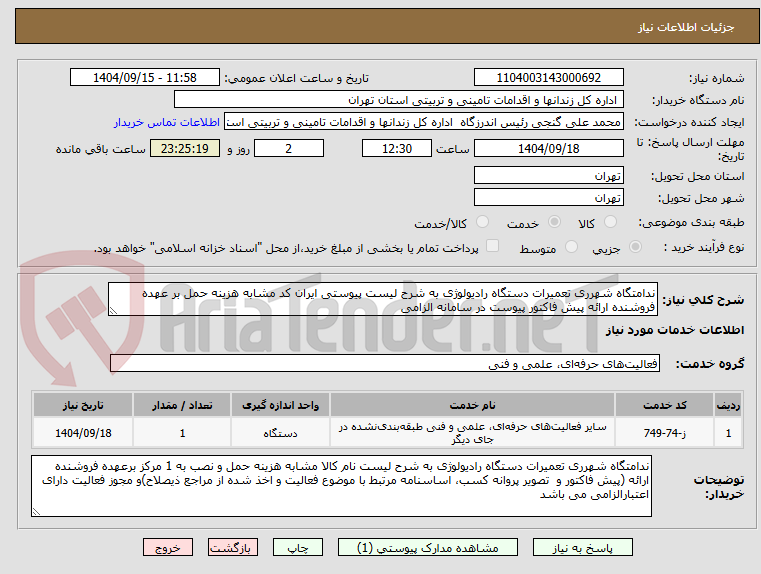761x574 pixels.
Task: Click the quantity cell 1 in table row
Action: (182, 433)
